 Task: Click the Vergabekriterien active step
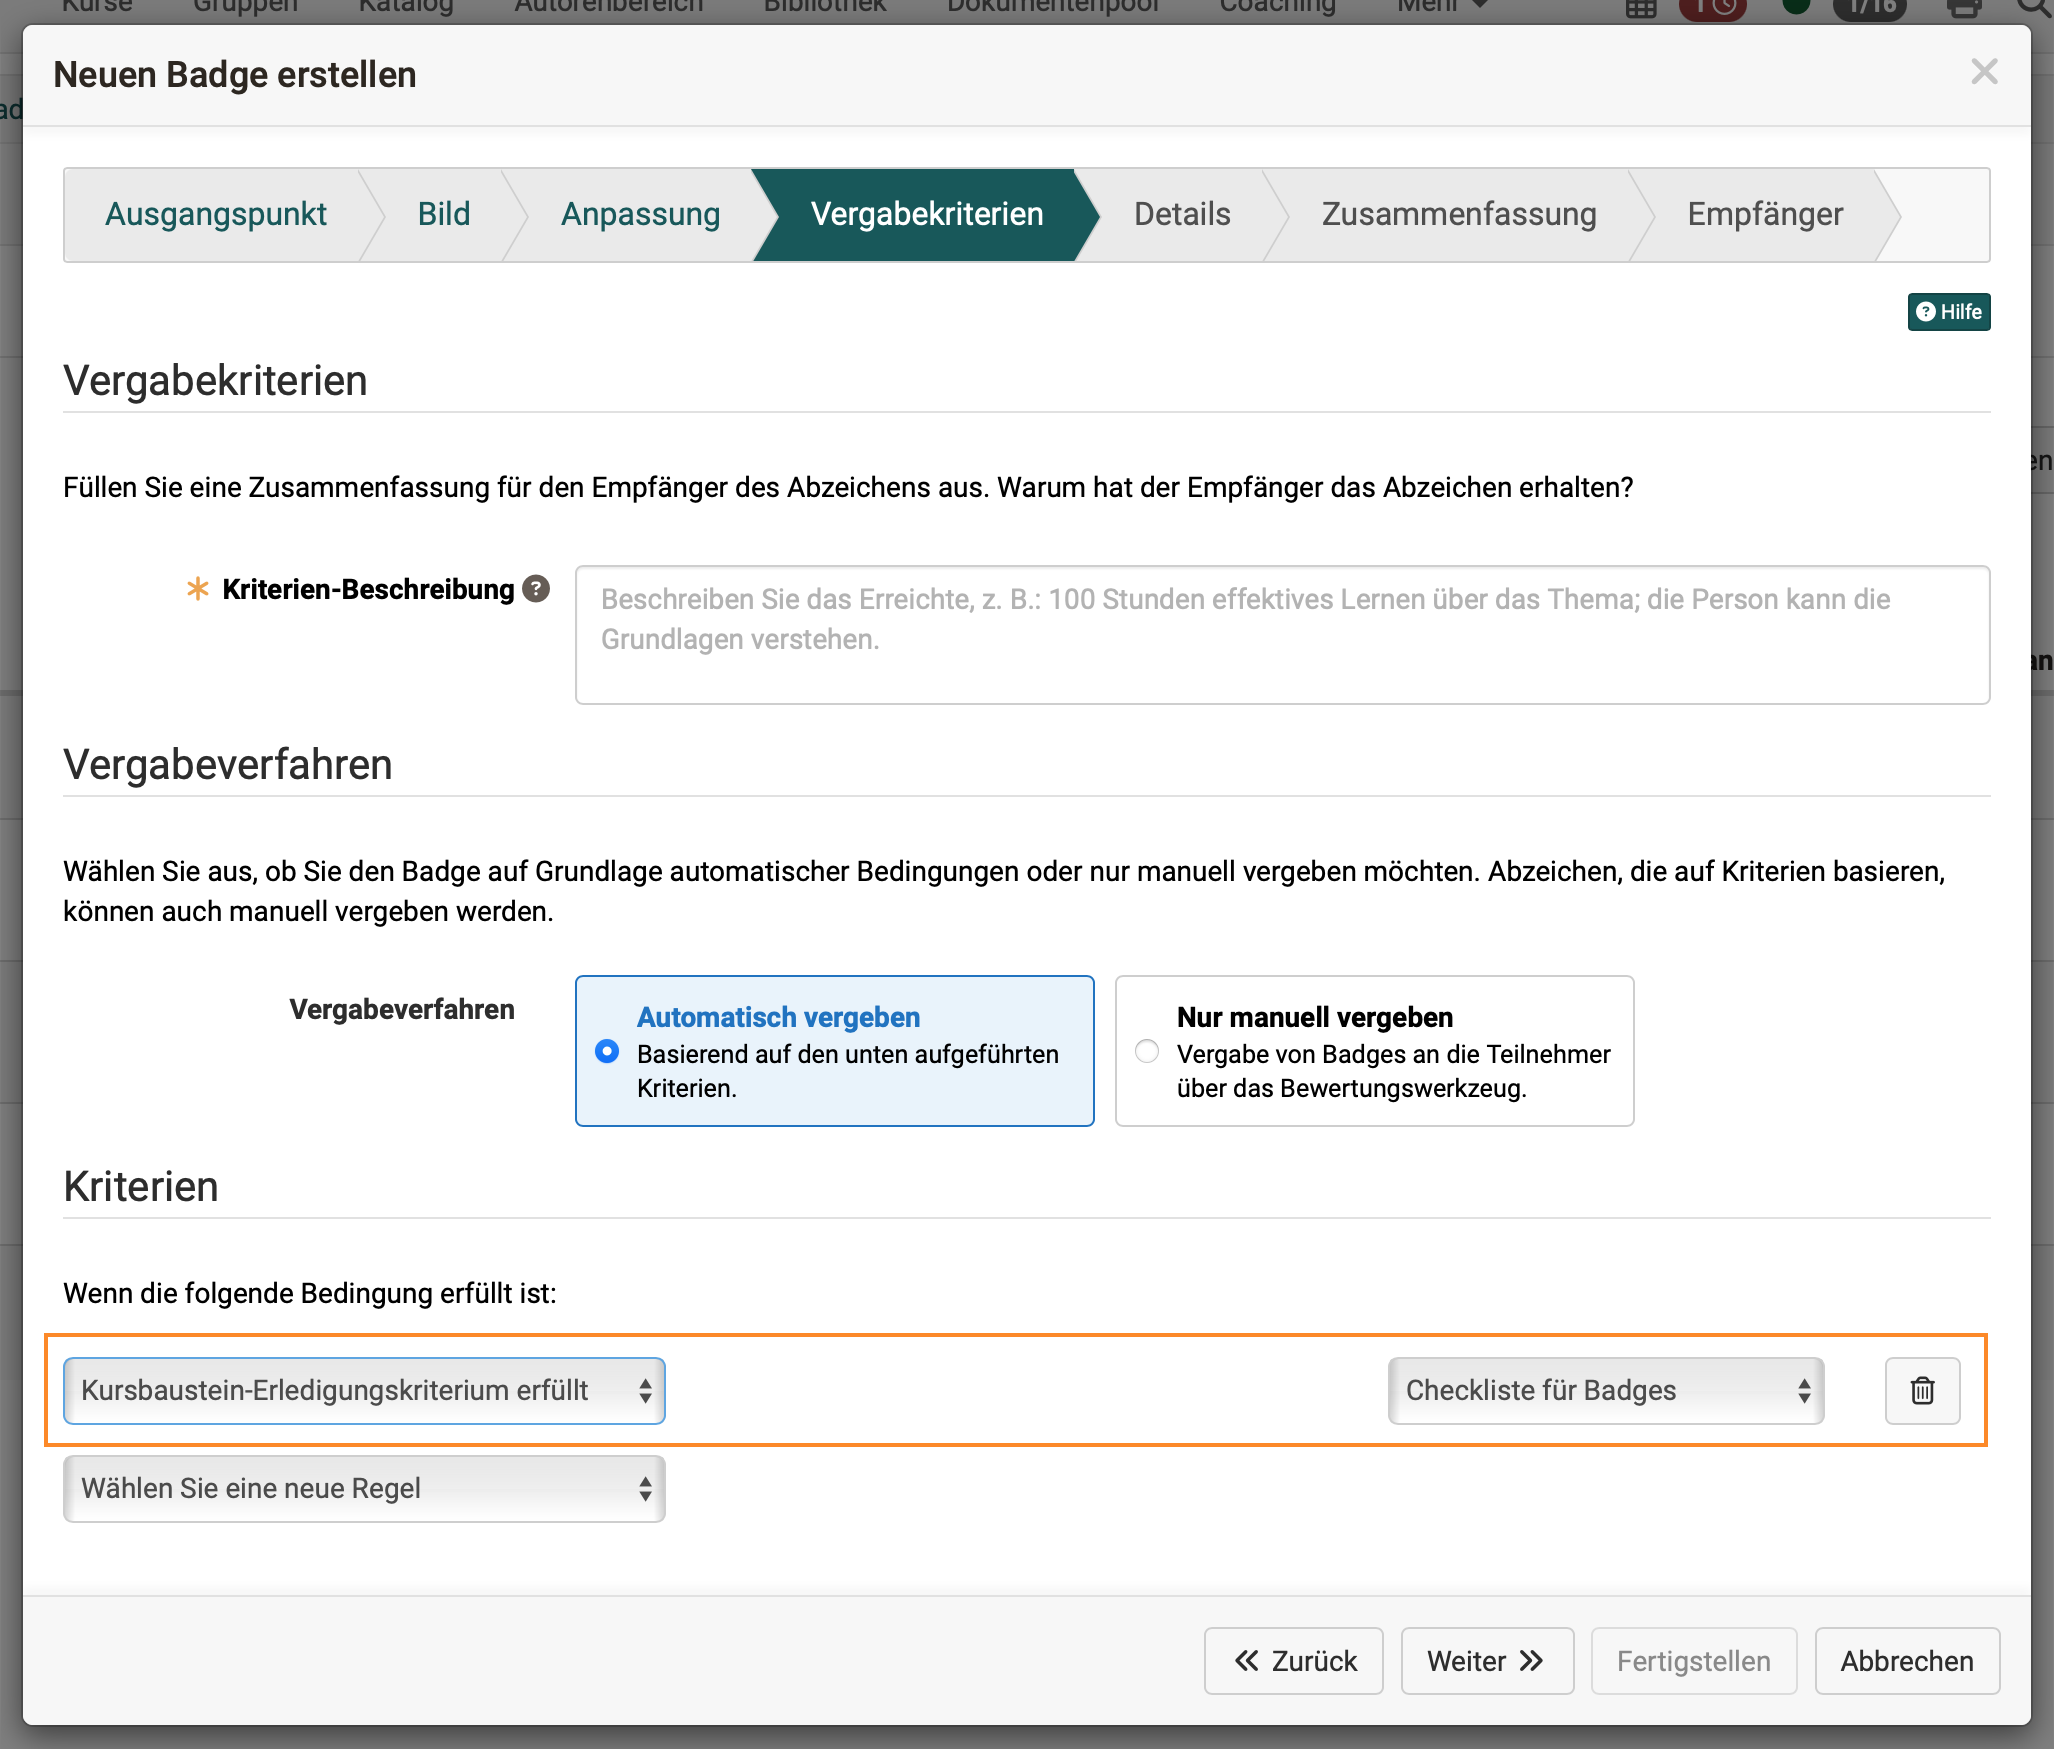pyautogui.click(x=926, y=214)
